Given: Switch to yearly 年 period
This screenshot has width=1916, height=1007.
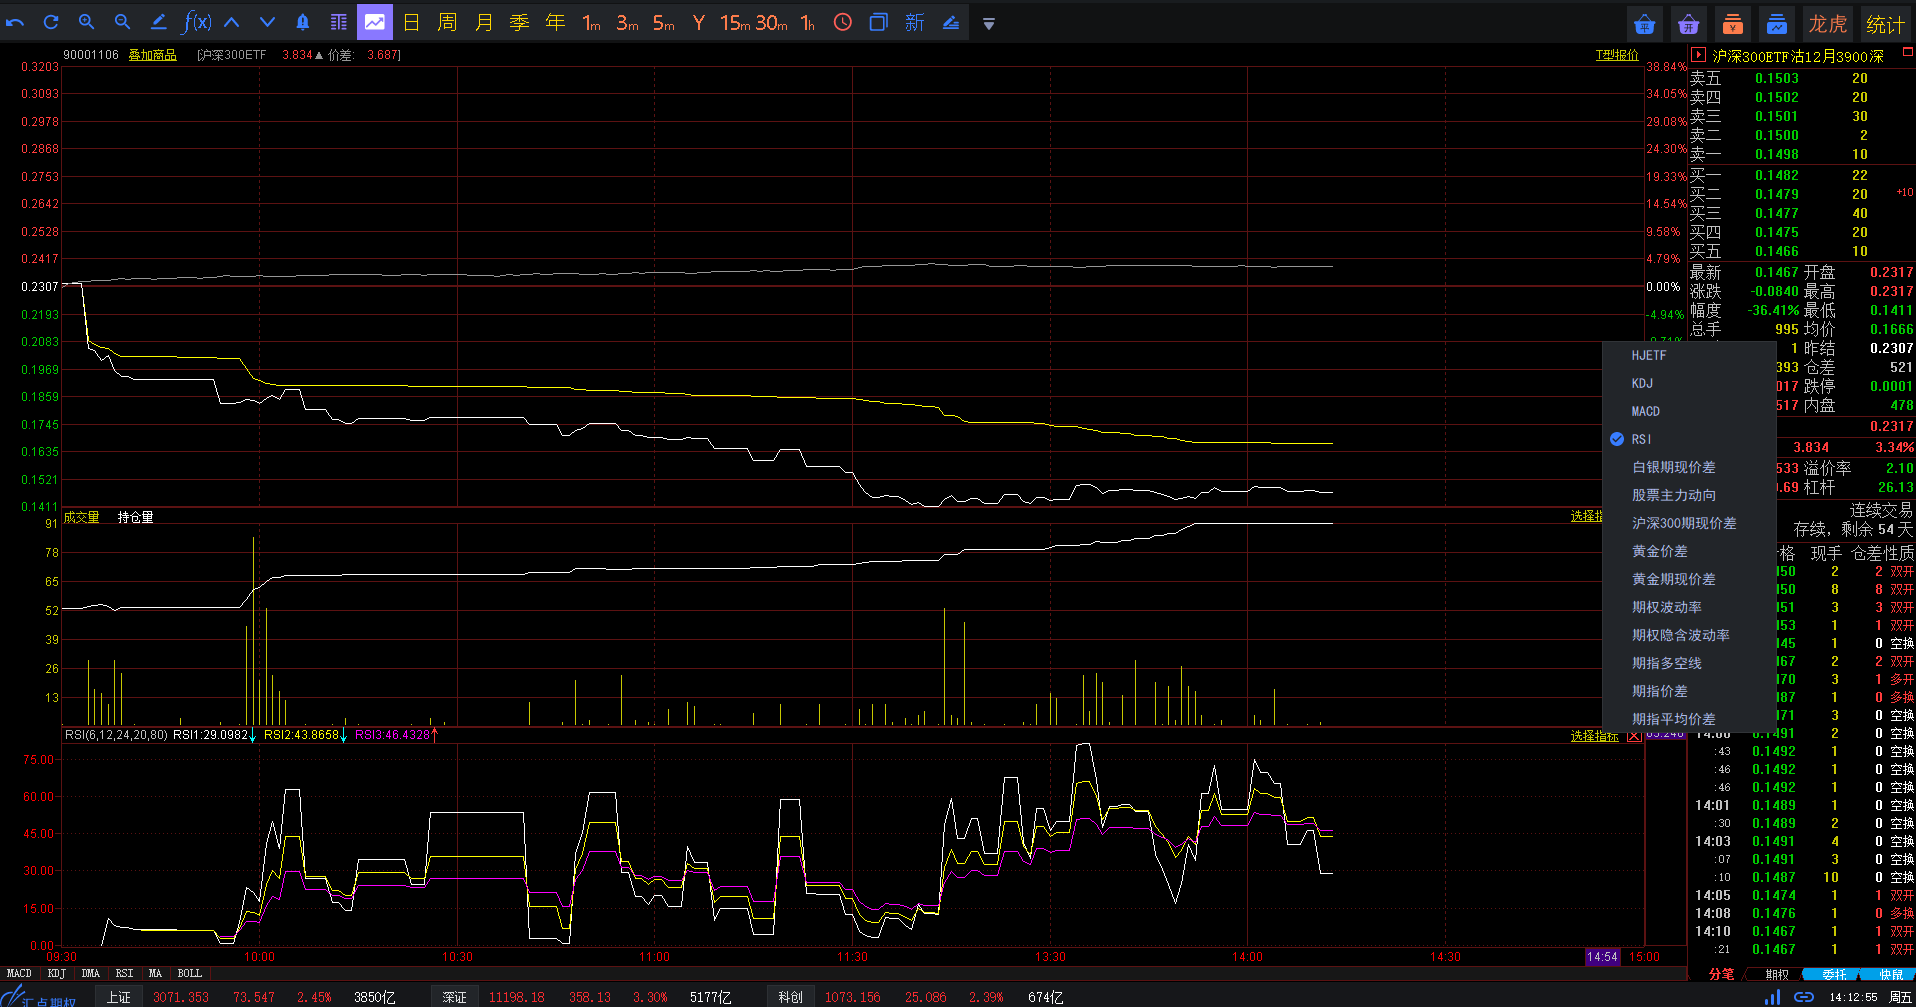Looking at the screenshot, I should (x=555, y=22).
